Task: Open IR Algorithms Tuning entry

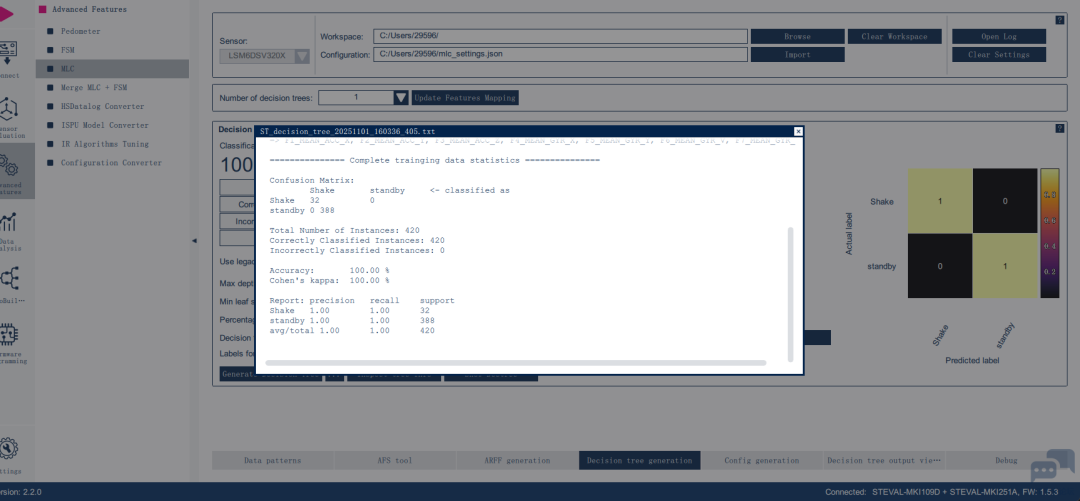Action: click(104, 144)
